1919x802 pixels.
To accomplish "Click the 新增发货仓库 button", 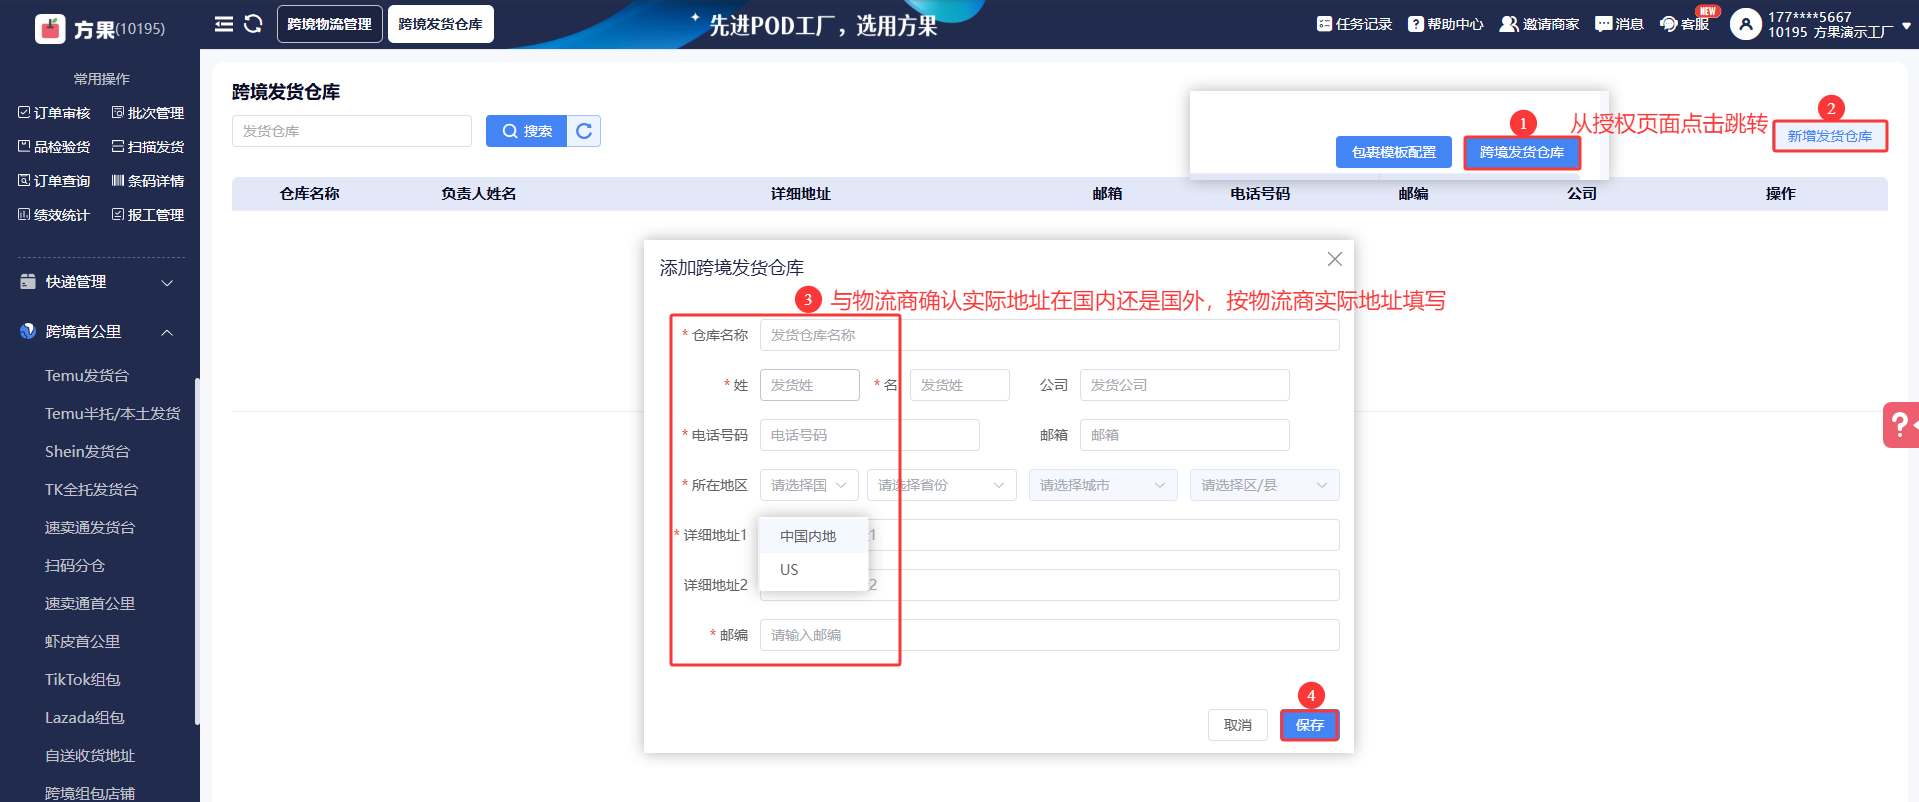I will tap(1829, 136).
